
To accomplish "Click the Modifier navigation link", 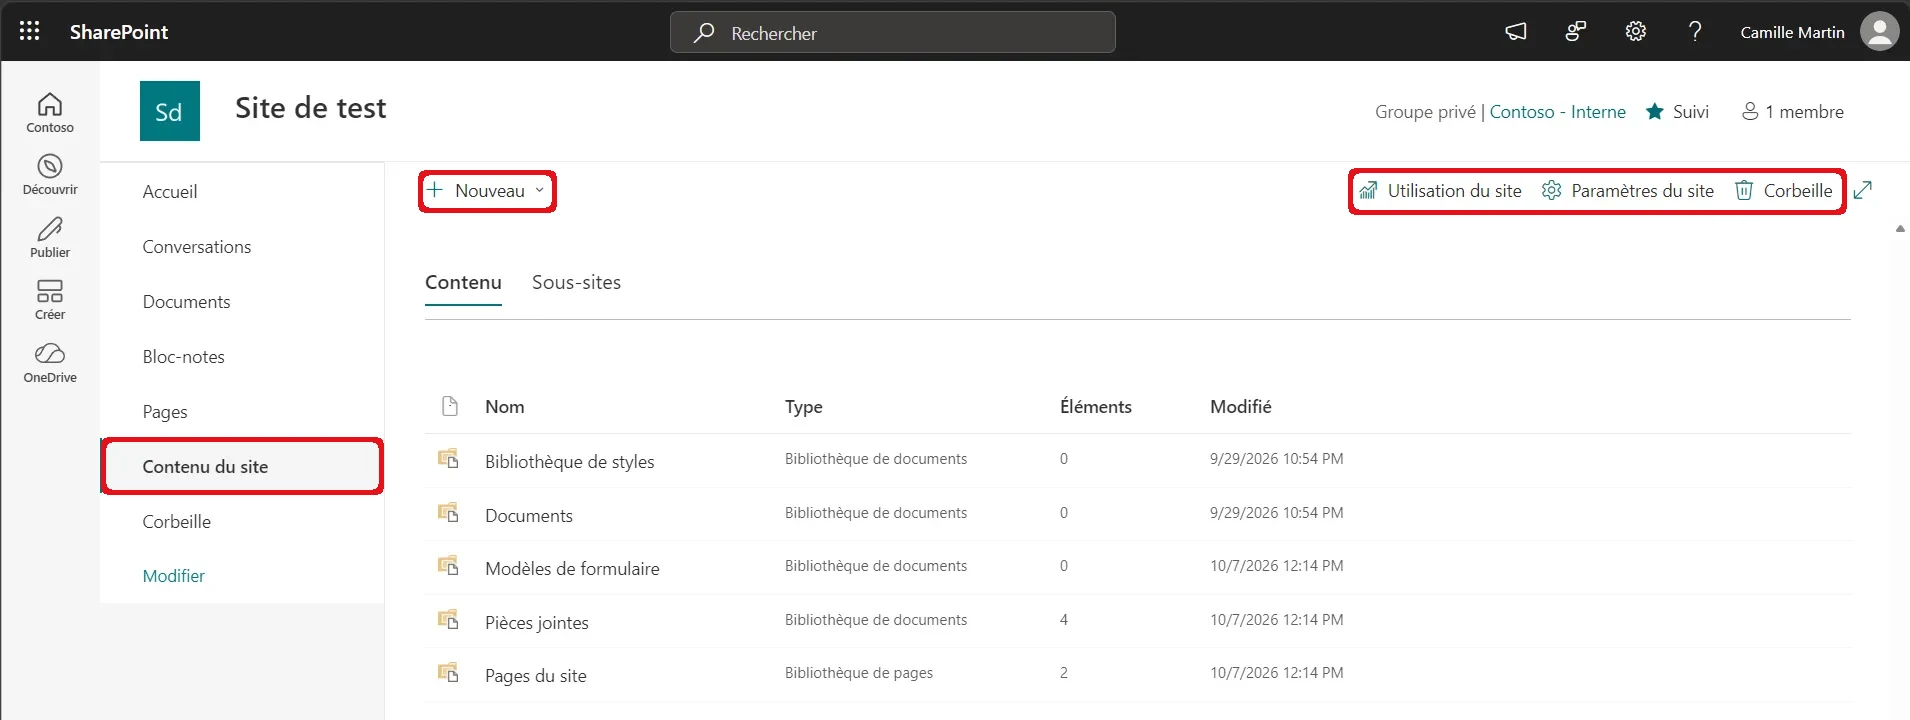I will 174,576.
